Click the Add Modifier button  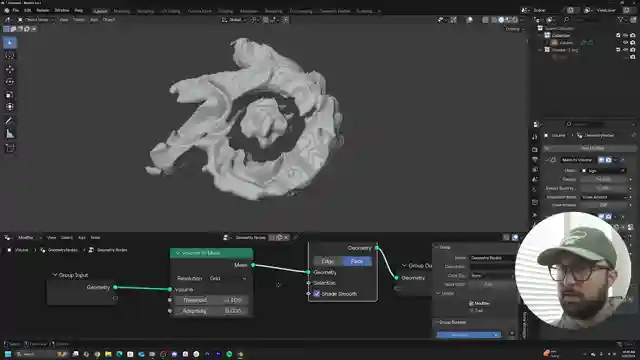(592, 148)
